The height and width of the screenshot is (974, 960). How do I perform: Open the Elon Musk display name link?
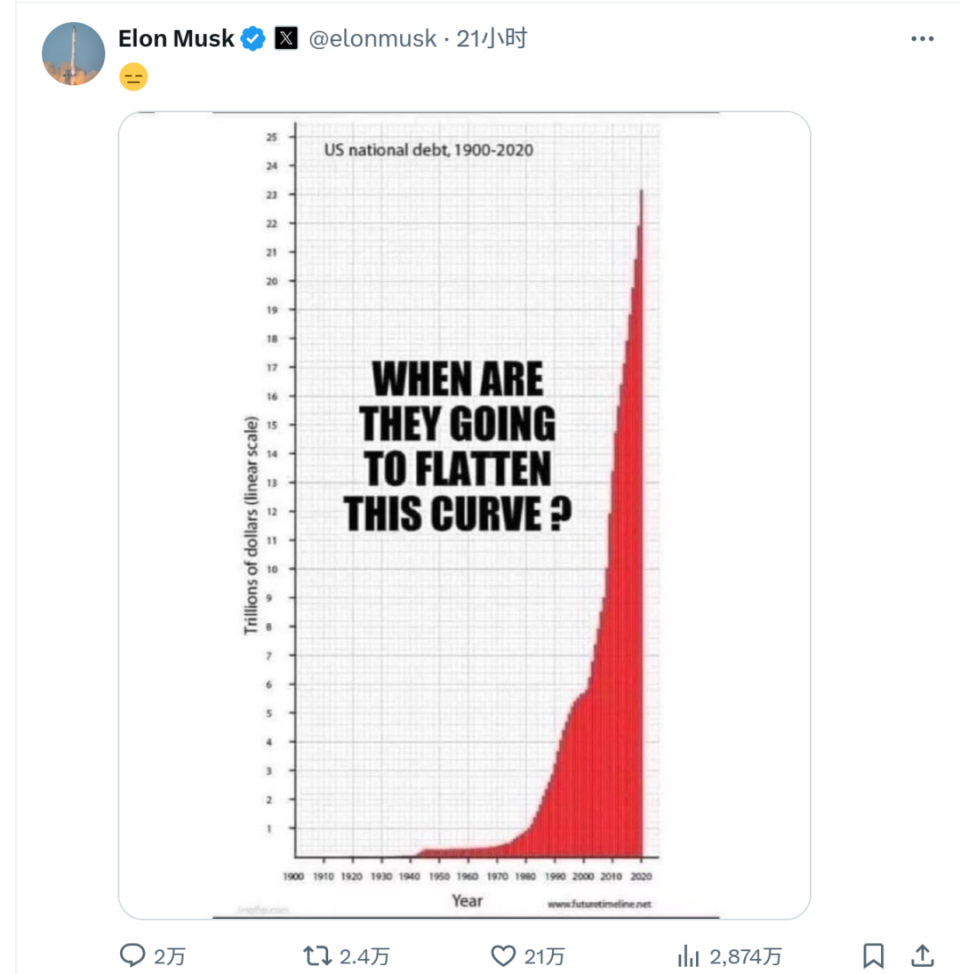point(176,39)
